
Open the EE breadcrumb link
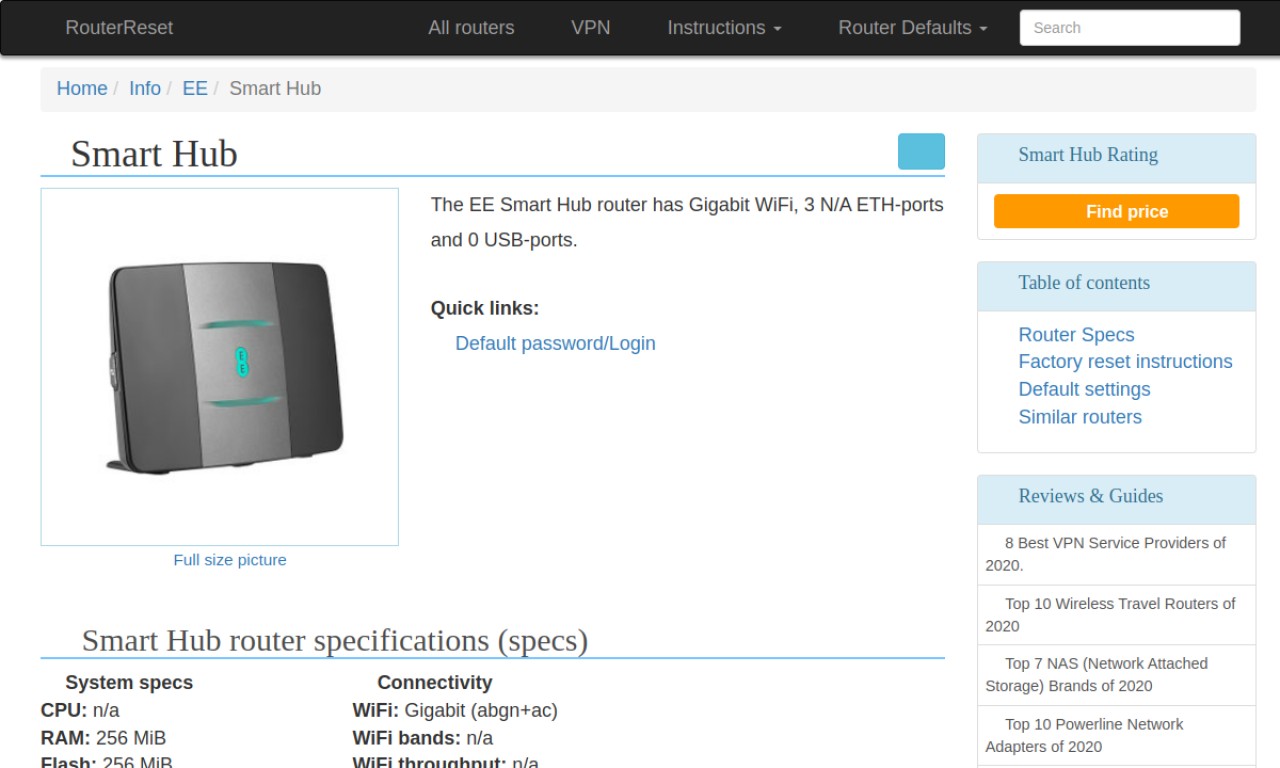click(195, 88)
